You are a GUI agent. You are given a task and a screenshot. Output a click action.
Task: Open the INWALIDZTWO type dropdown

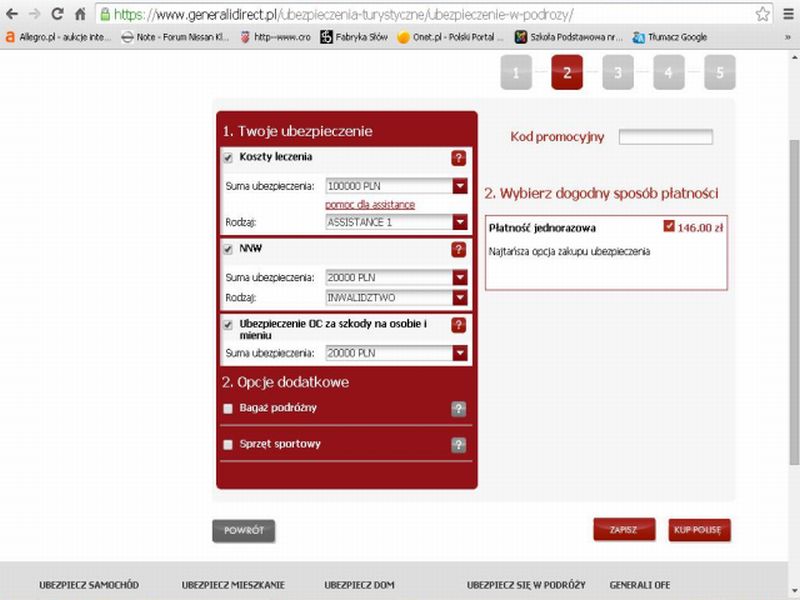(x=460, y=297)
